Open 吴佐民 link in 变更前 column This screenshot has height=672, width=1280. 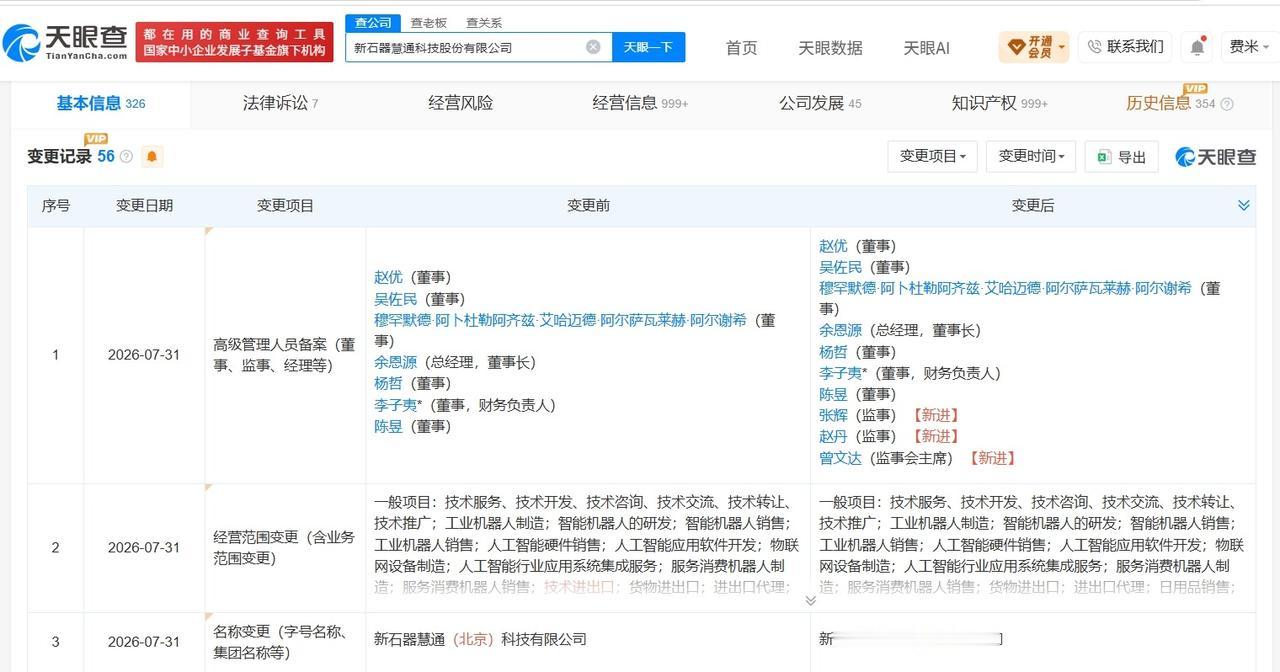[395, 299]
